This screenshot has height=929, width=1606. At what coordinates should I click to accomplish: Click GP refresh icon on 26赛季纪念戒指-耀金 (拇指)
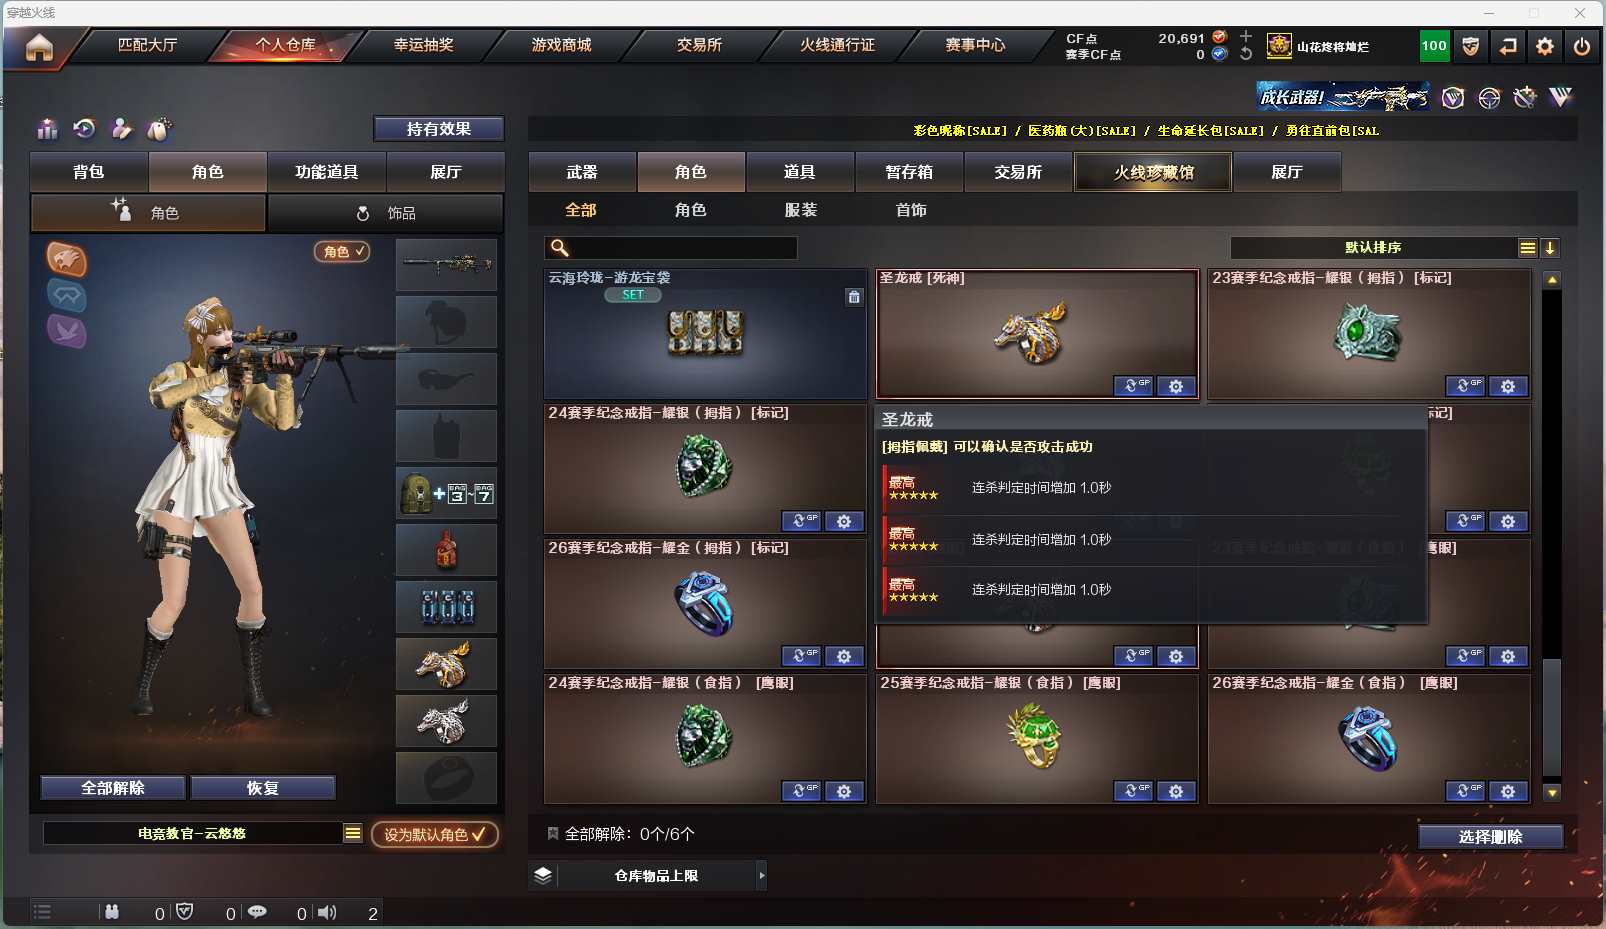(x=801, y=656)
